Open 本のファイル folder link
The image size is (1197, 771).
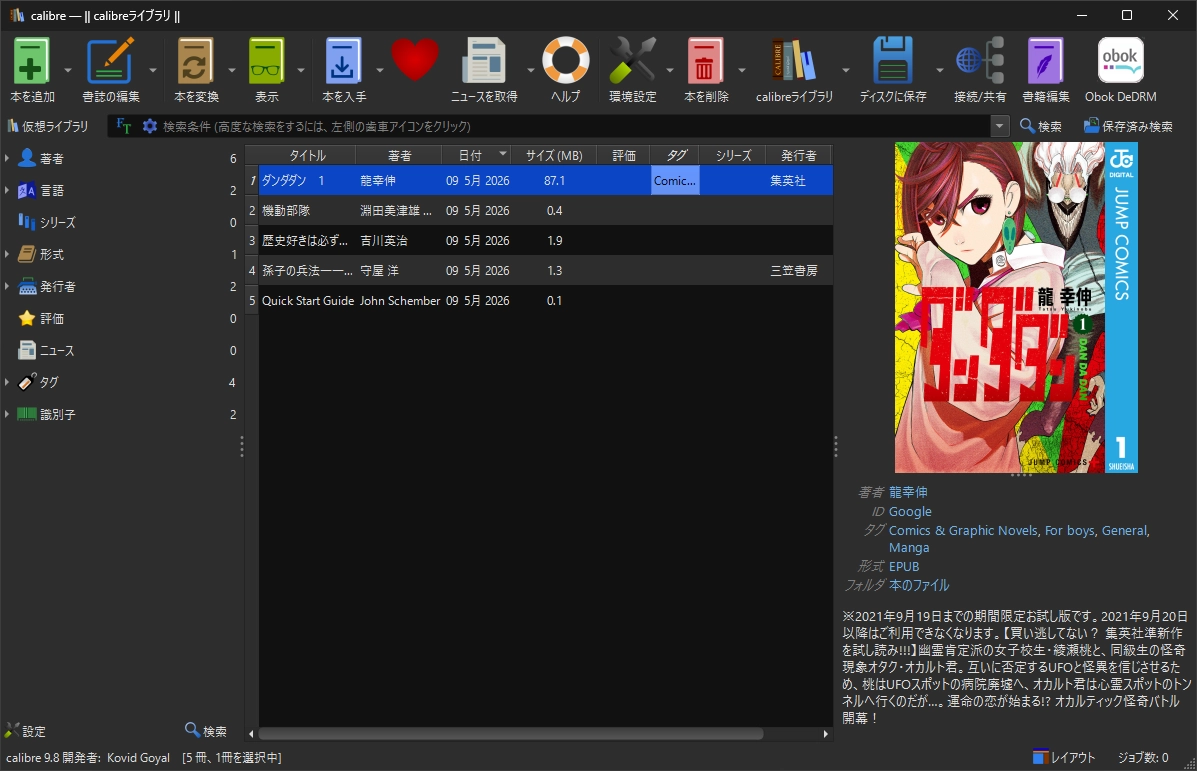(919, 585)
